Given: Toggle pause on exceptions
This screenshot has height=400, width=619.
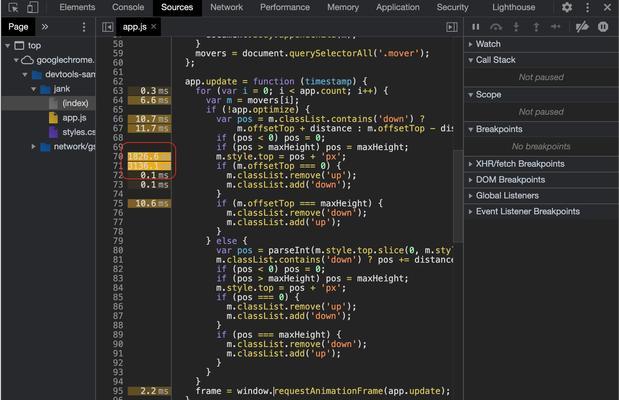Looking at the screenshot, I should pos(603,27).
